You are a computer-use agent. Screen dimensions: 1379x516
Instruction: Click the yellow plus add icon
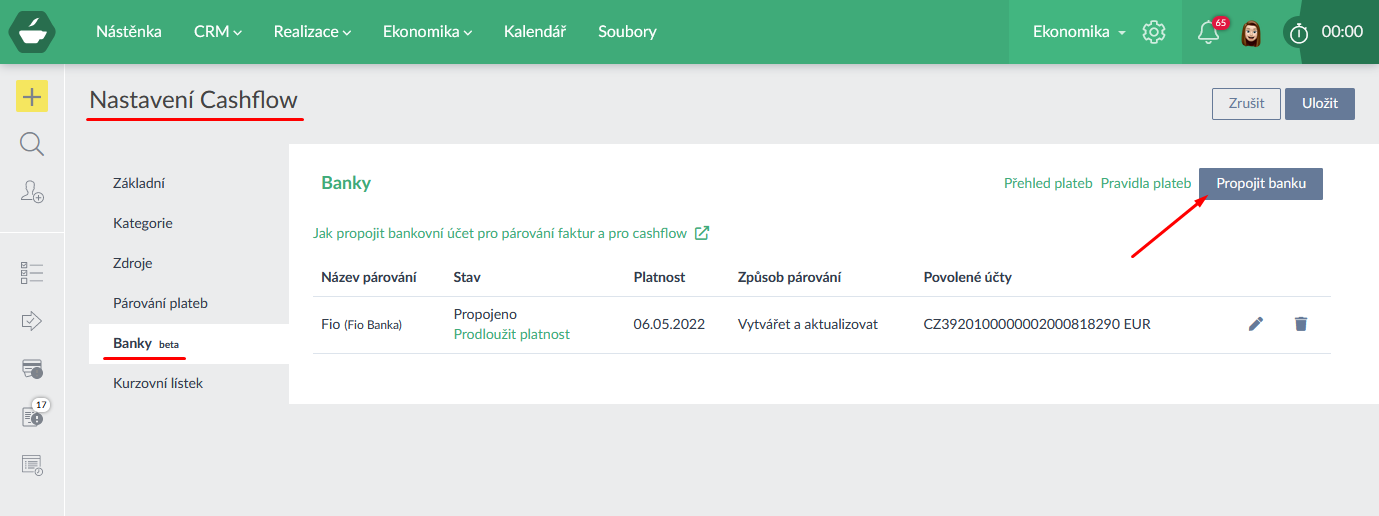(x=32, y=96)
